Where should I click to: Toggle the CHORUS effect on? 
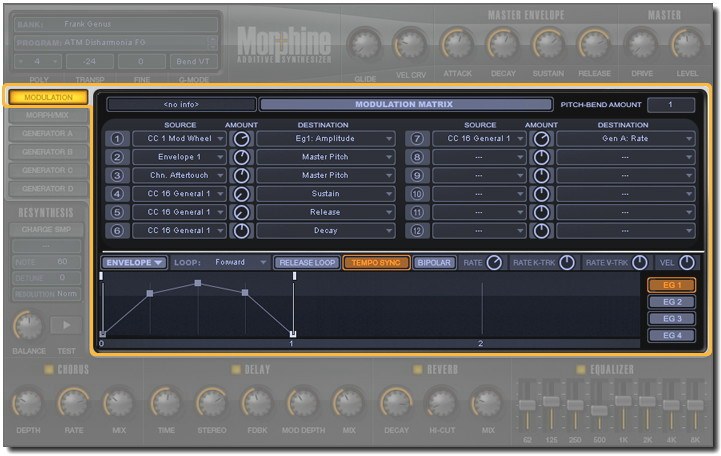tap(48, 369)
